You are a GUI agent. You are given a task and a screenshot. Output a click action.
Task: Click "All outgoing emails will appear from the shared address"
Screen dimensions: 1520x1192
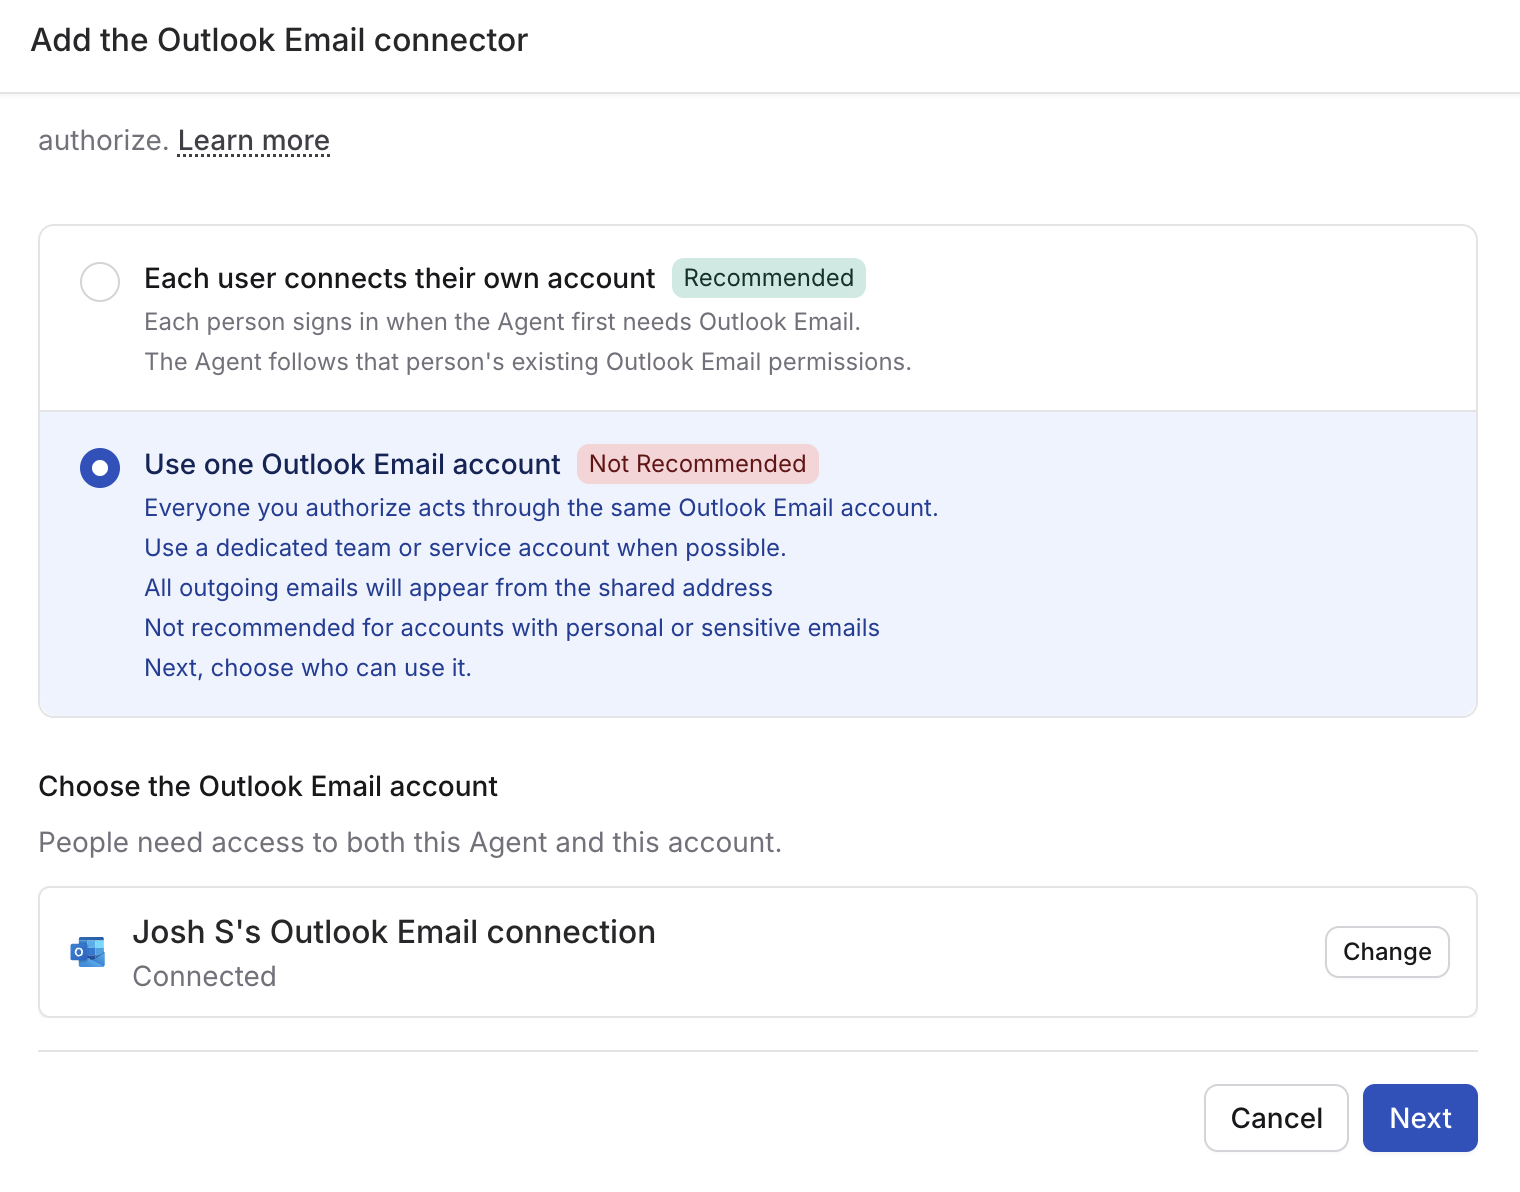pos(459,588)
